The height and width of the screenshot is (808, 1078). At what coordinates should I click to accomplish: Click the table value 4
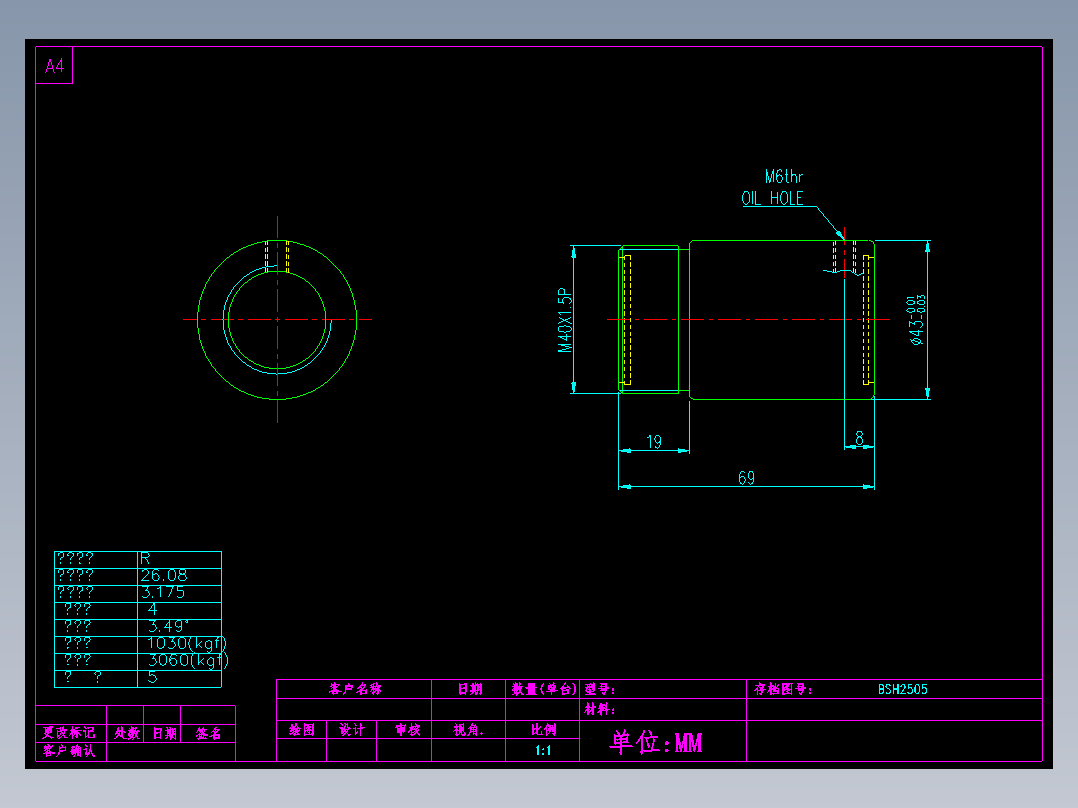tap(153, 609)
